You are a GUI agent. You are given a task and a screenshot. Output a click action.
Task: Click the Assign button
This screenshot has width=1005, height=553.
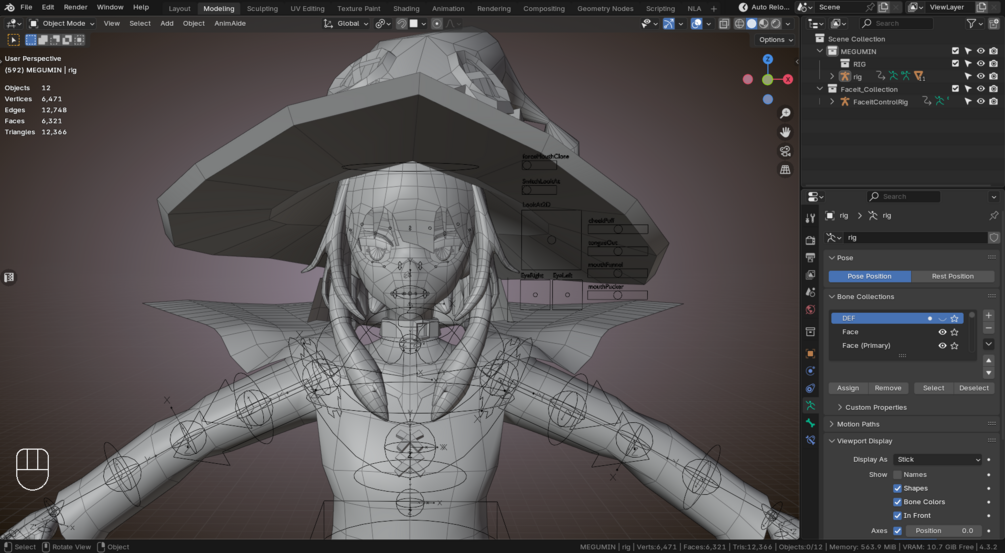(x=847, y=388)
